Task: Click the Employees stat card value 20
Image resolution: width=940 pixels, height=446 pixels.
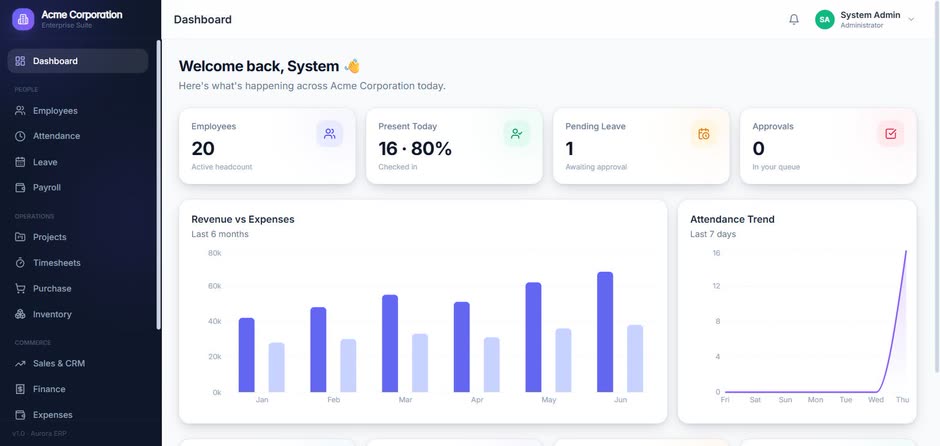Action: pyautogui.click(x=203, y=148)
